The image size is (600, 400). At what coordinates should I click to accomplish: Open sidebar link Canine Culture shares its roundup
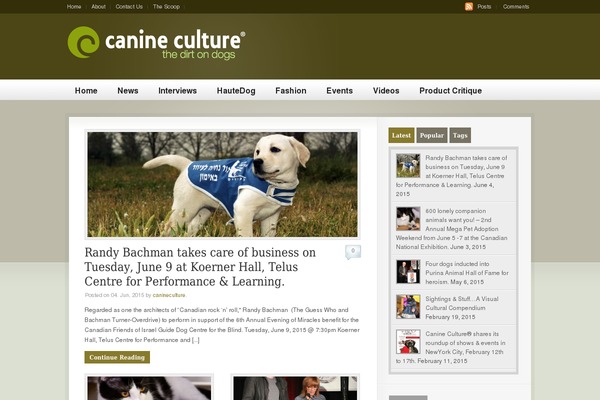[x=452, y=347]
